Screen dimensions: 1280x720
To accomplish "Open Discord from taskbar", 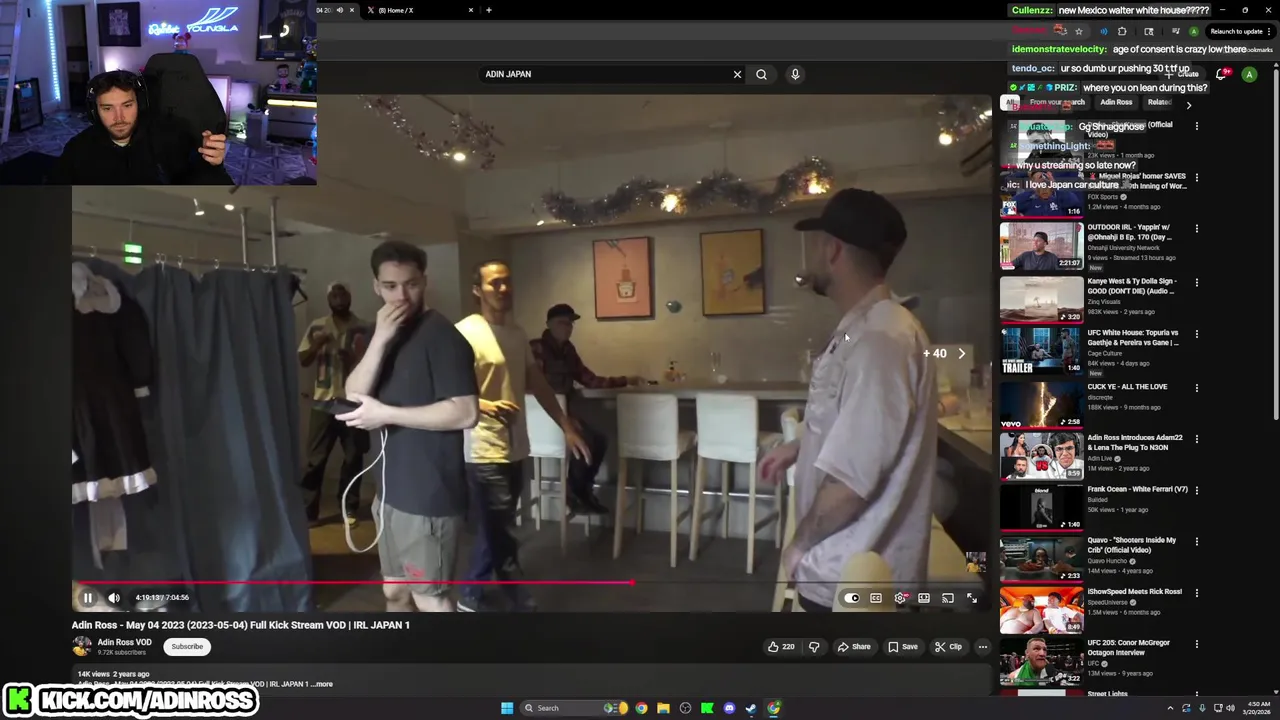I will click(729, 708).
